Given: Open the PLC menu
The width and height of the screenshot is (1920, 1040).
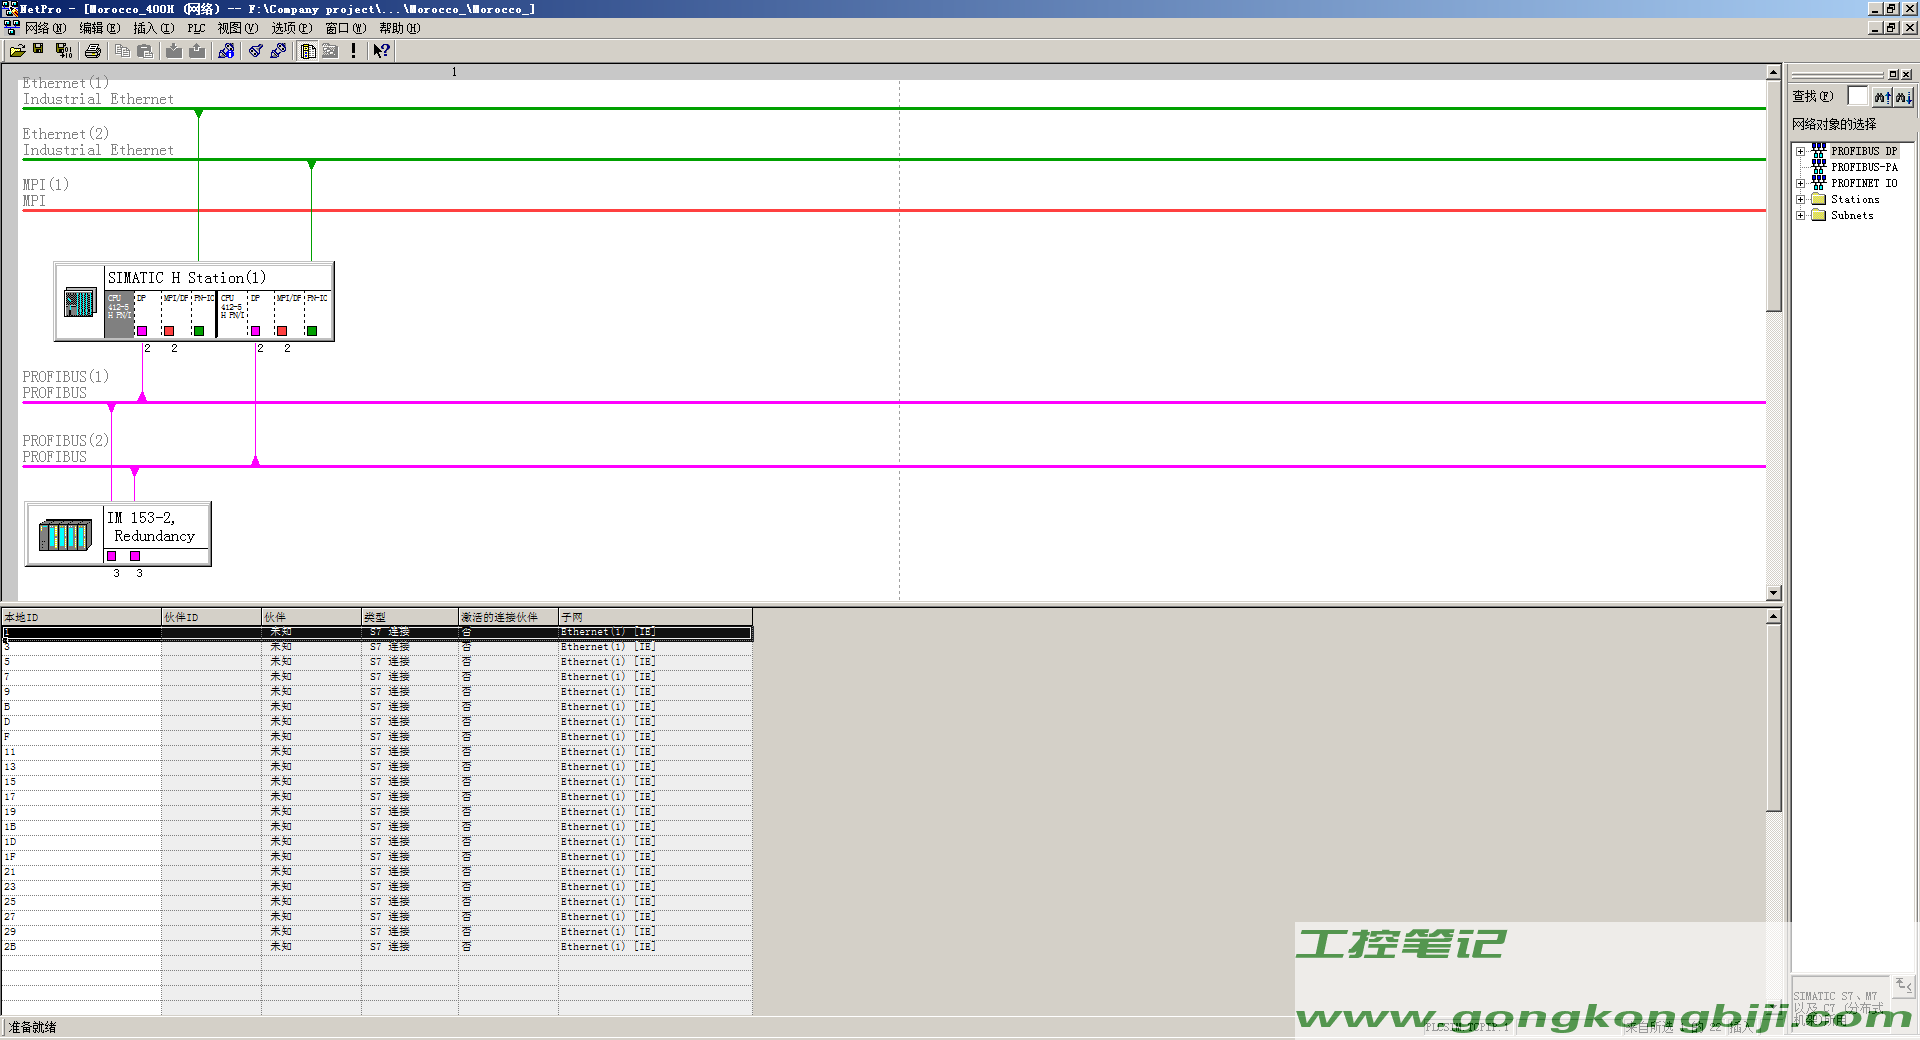Looking at the screenshot, I should [196, 28].
